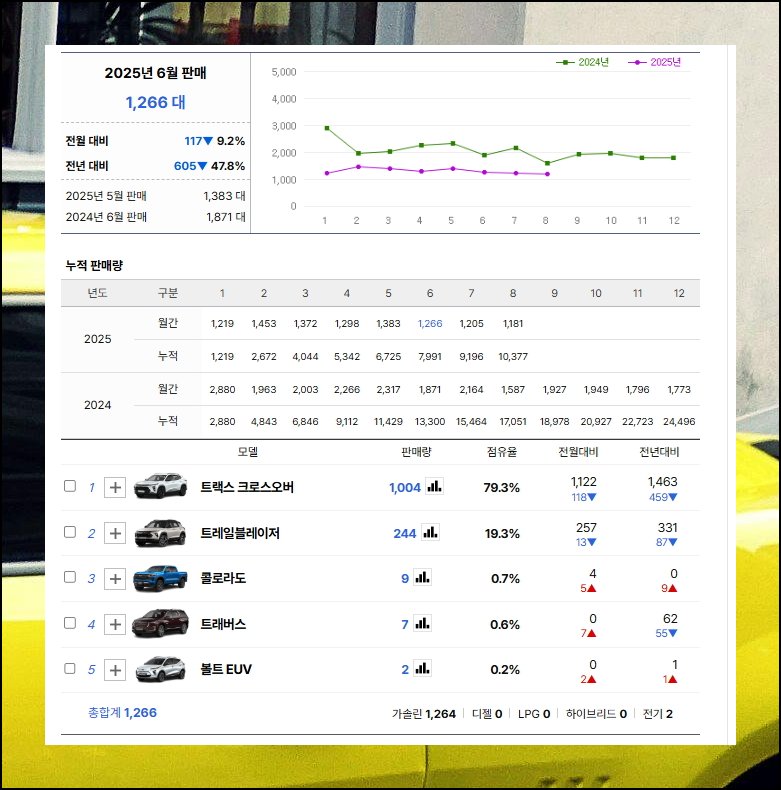Click the 트레일블레이저 car thumbnail
The width and height of the screenshot is (781, 790).
(x=160, y=533)
